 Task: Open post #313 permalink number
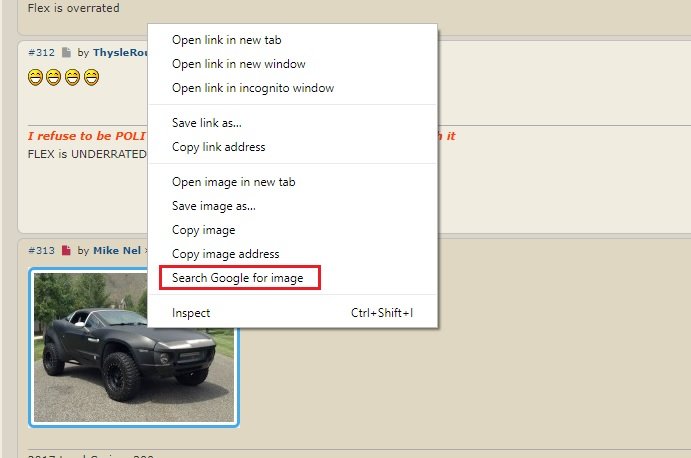41,250
